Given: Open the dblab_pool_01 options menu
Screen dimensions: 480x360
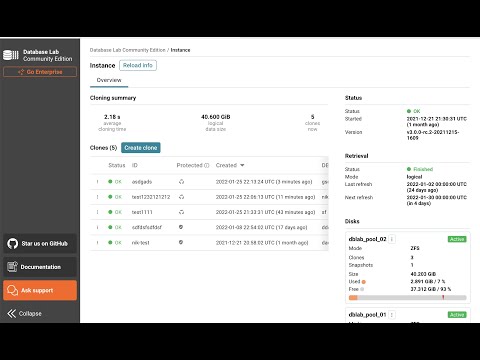Looking at the screenshot, I should (x=392, y=315).
